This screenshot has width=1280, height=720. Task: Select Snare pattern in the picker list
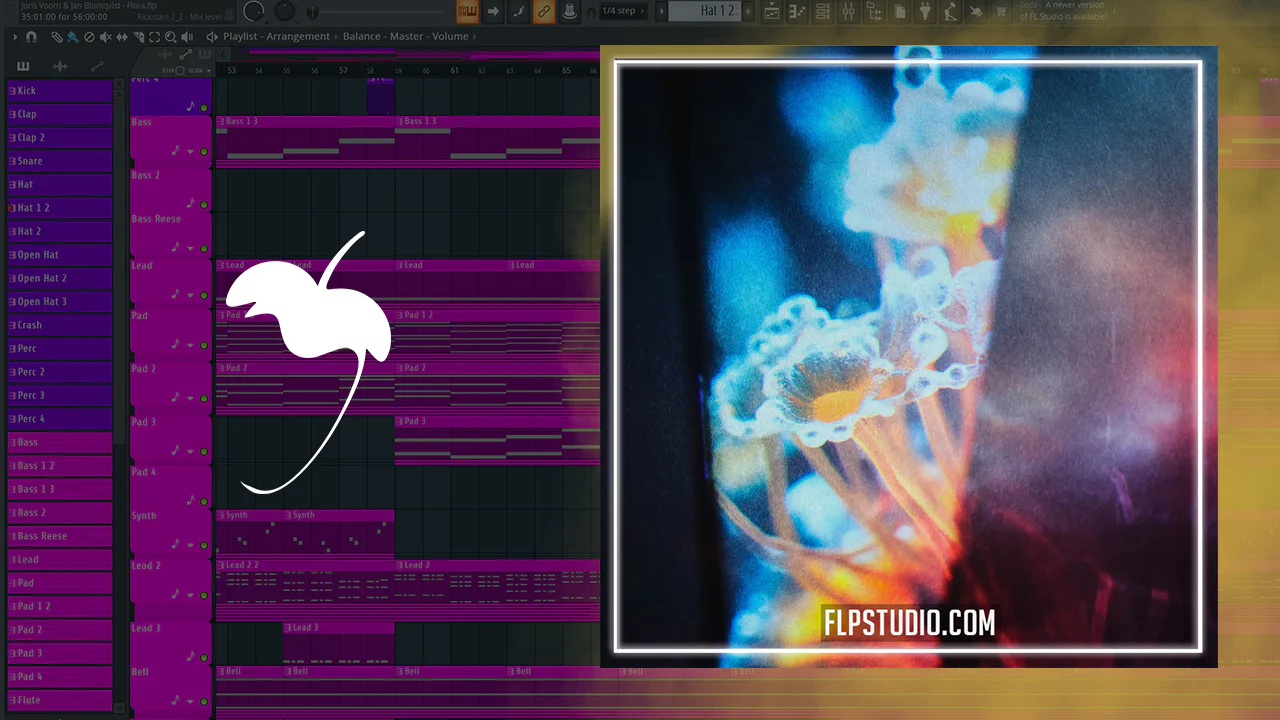60,161
